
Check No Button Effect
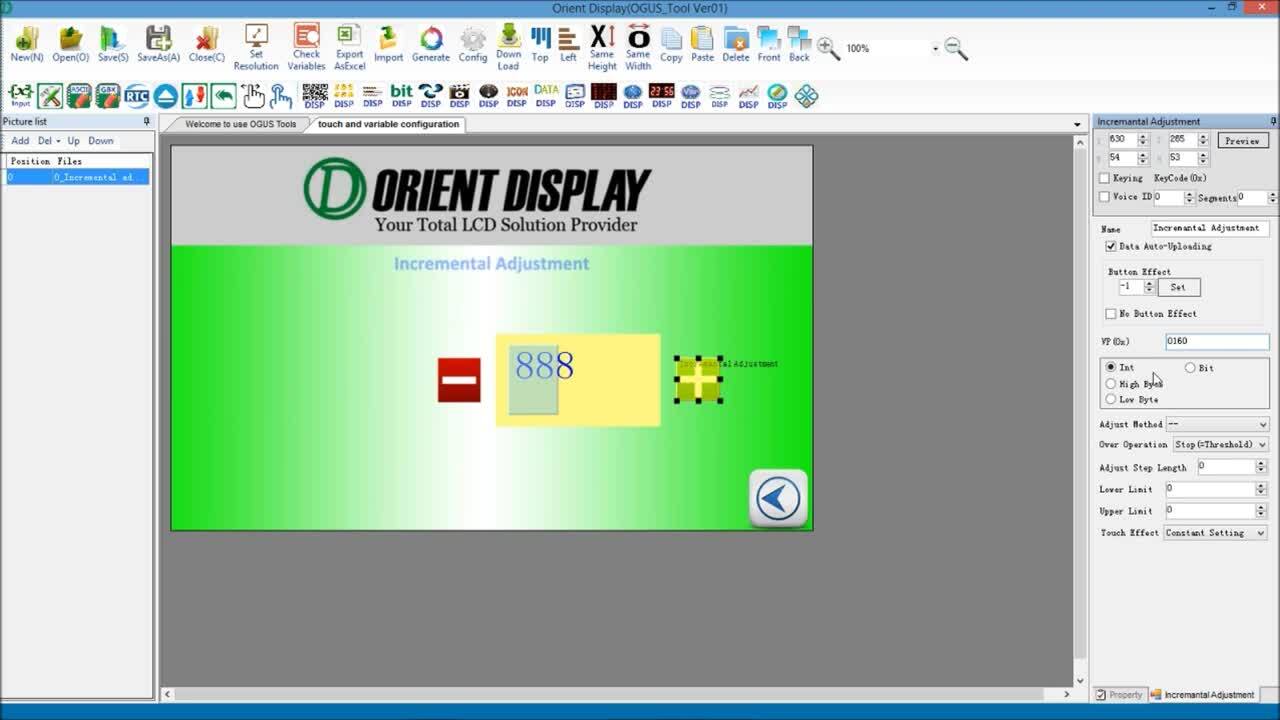pos(1111,314)
